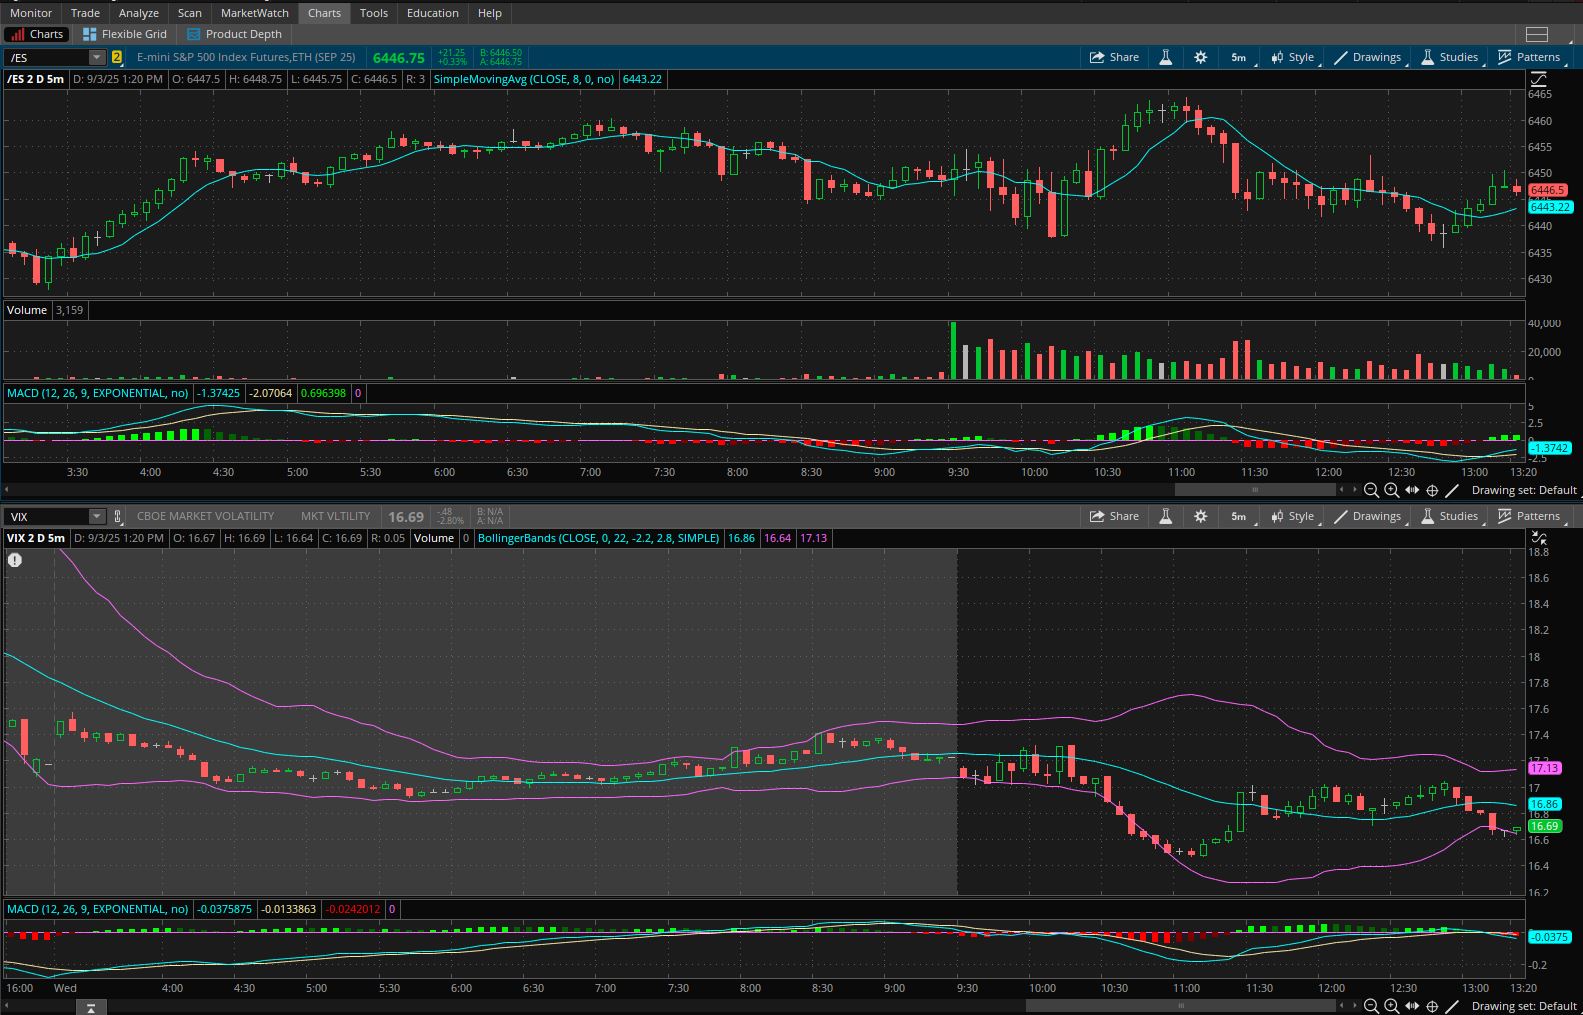Viewport: 1583px width, 1015px height.
Task: Go to the Analyze tab
Action: [139, 13]
